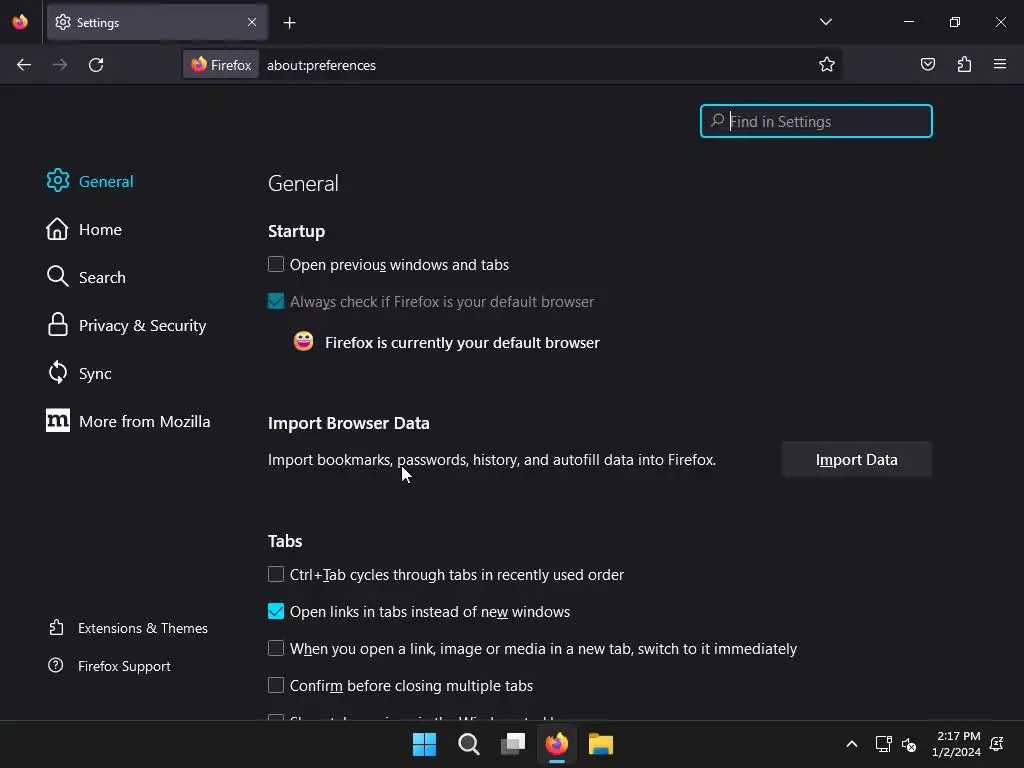The image size is (1024, 768).
Task: Close the Settings tab
Action: pos(252,22)
